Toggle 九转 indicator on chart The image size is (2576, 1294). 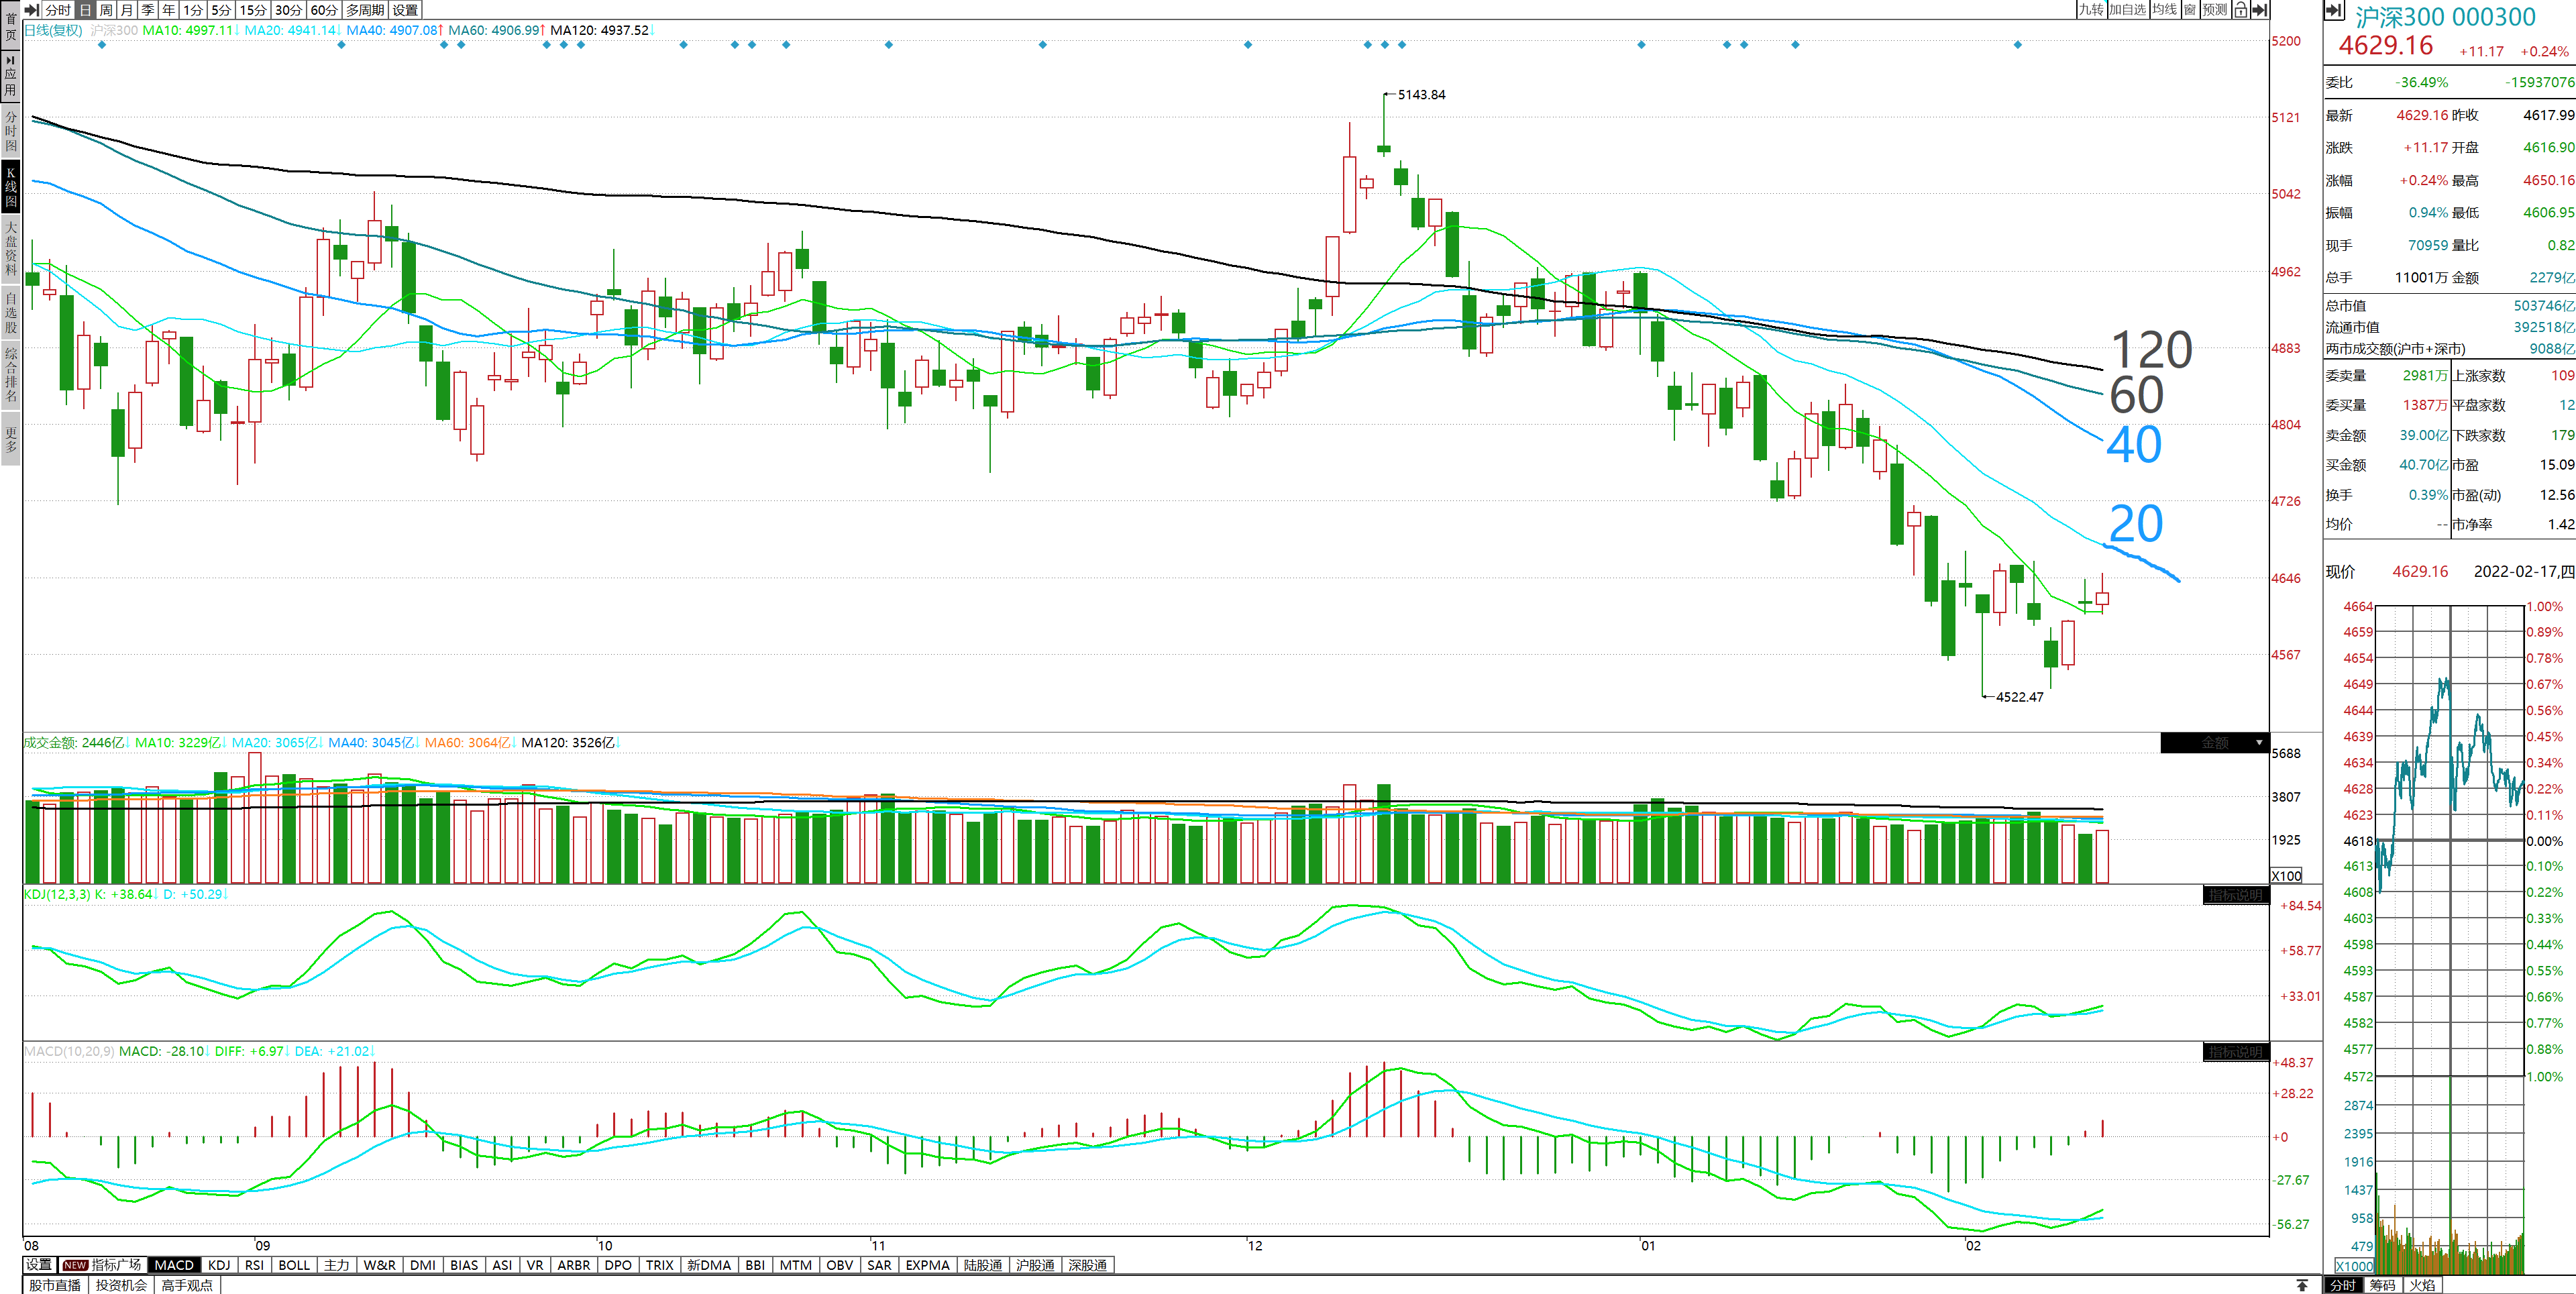[2091, 10]
